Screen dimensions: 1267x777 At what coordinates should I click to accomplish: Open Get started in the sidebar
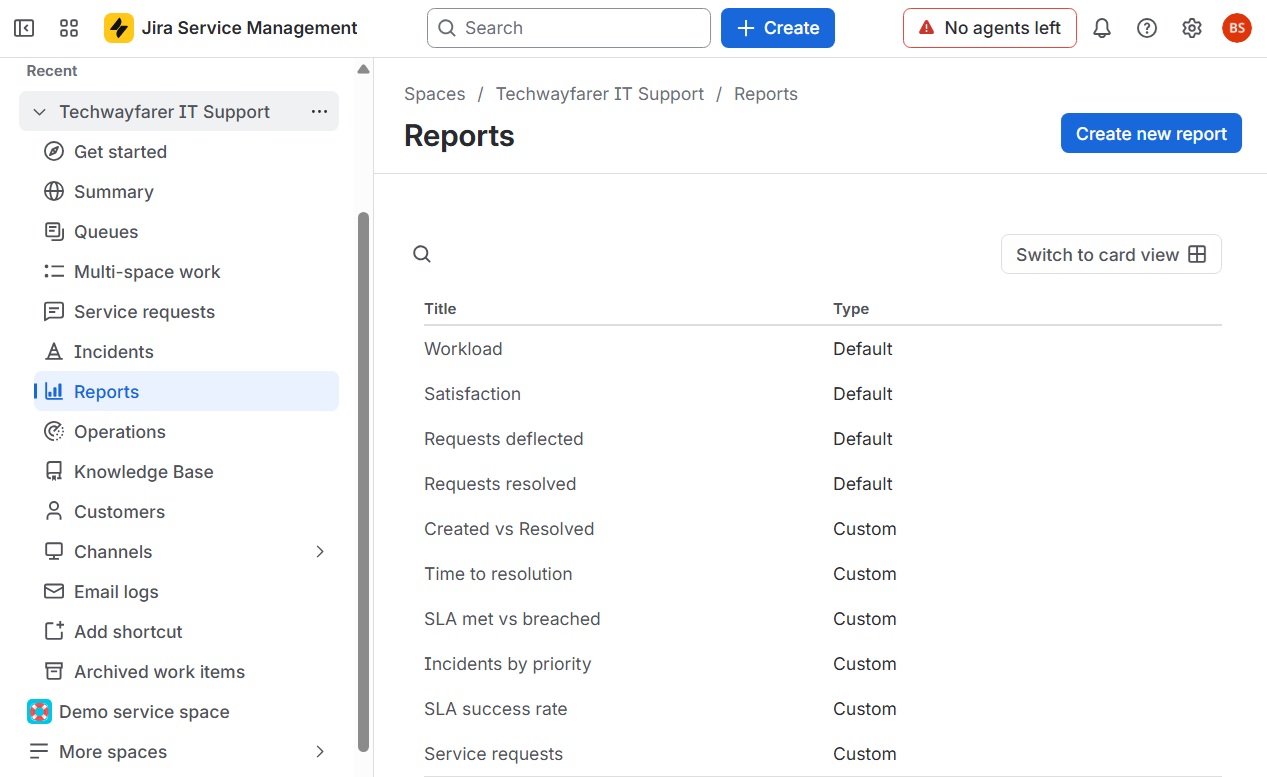(x=186, y=152)
